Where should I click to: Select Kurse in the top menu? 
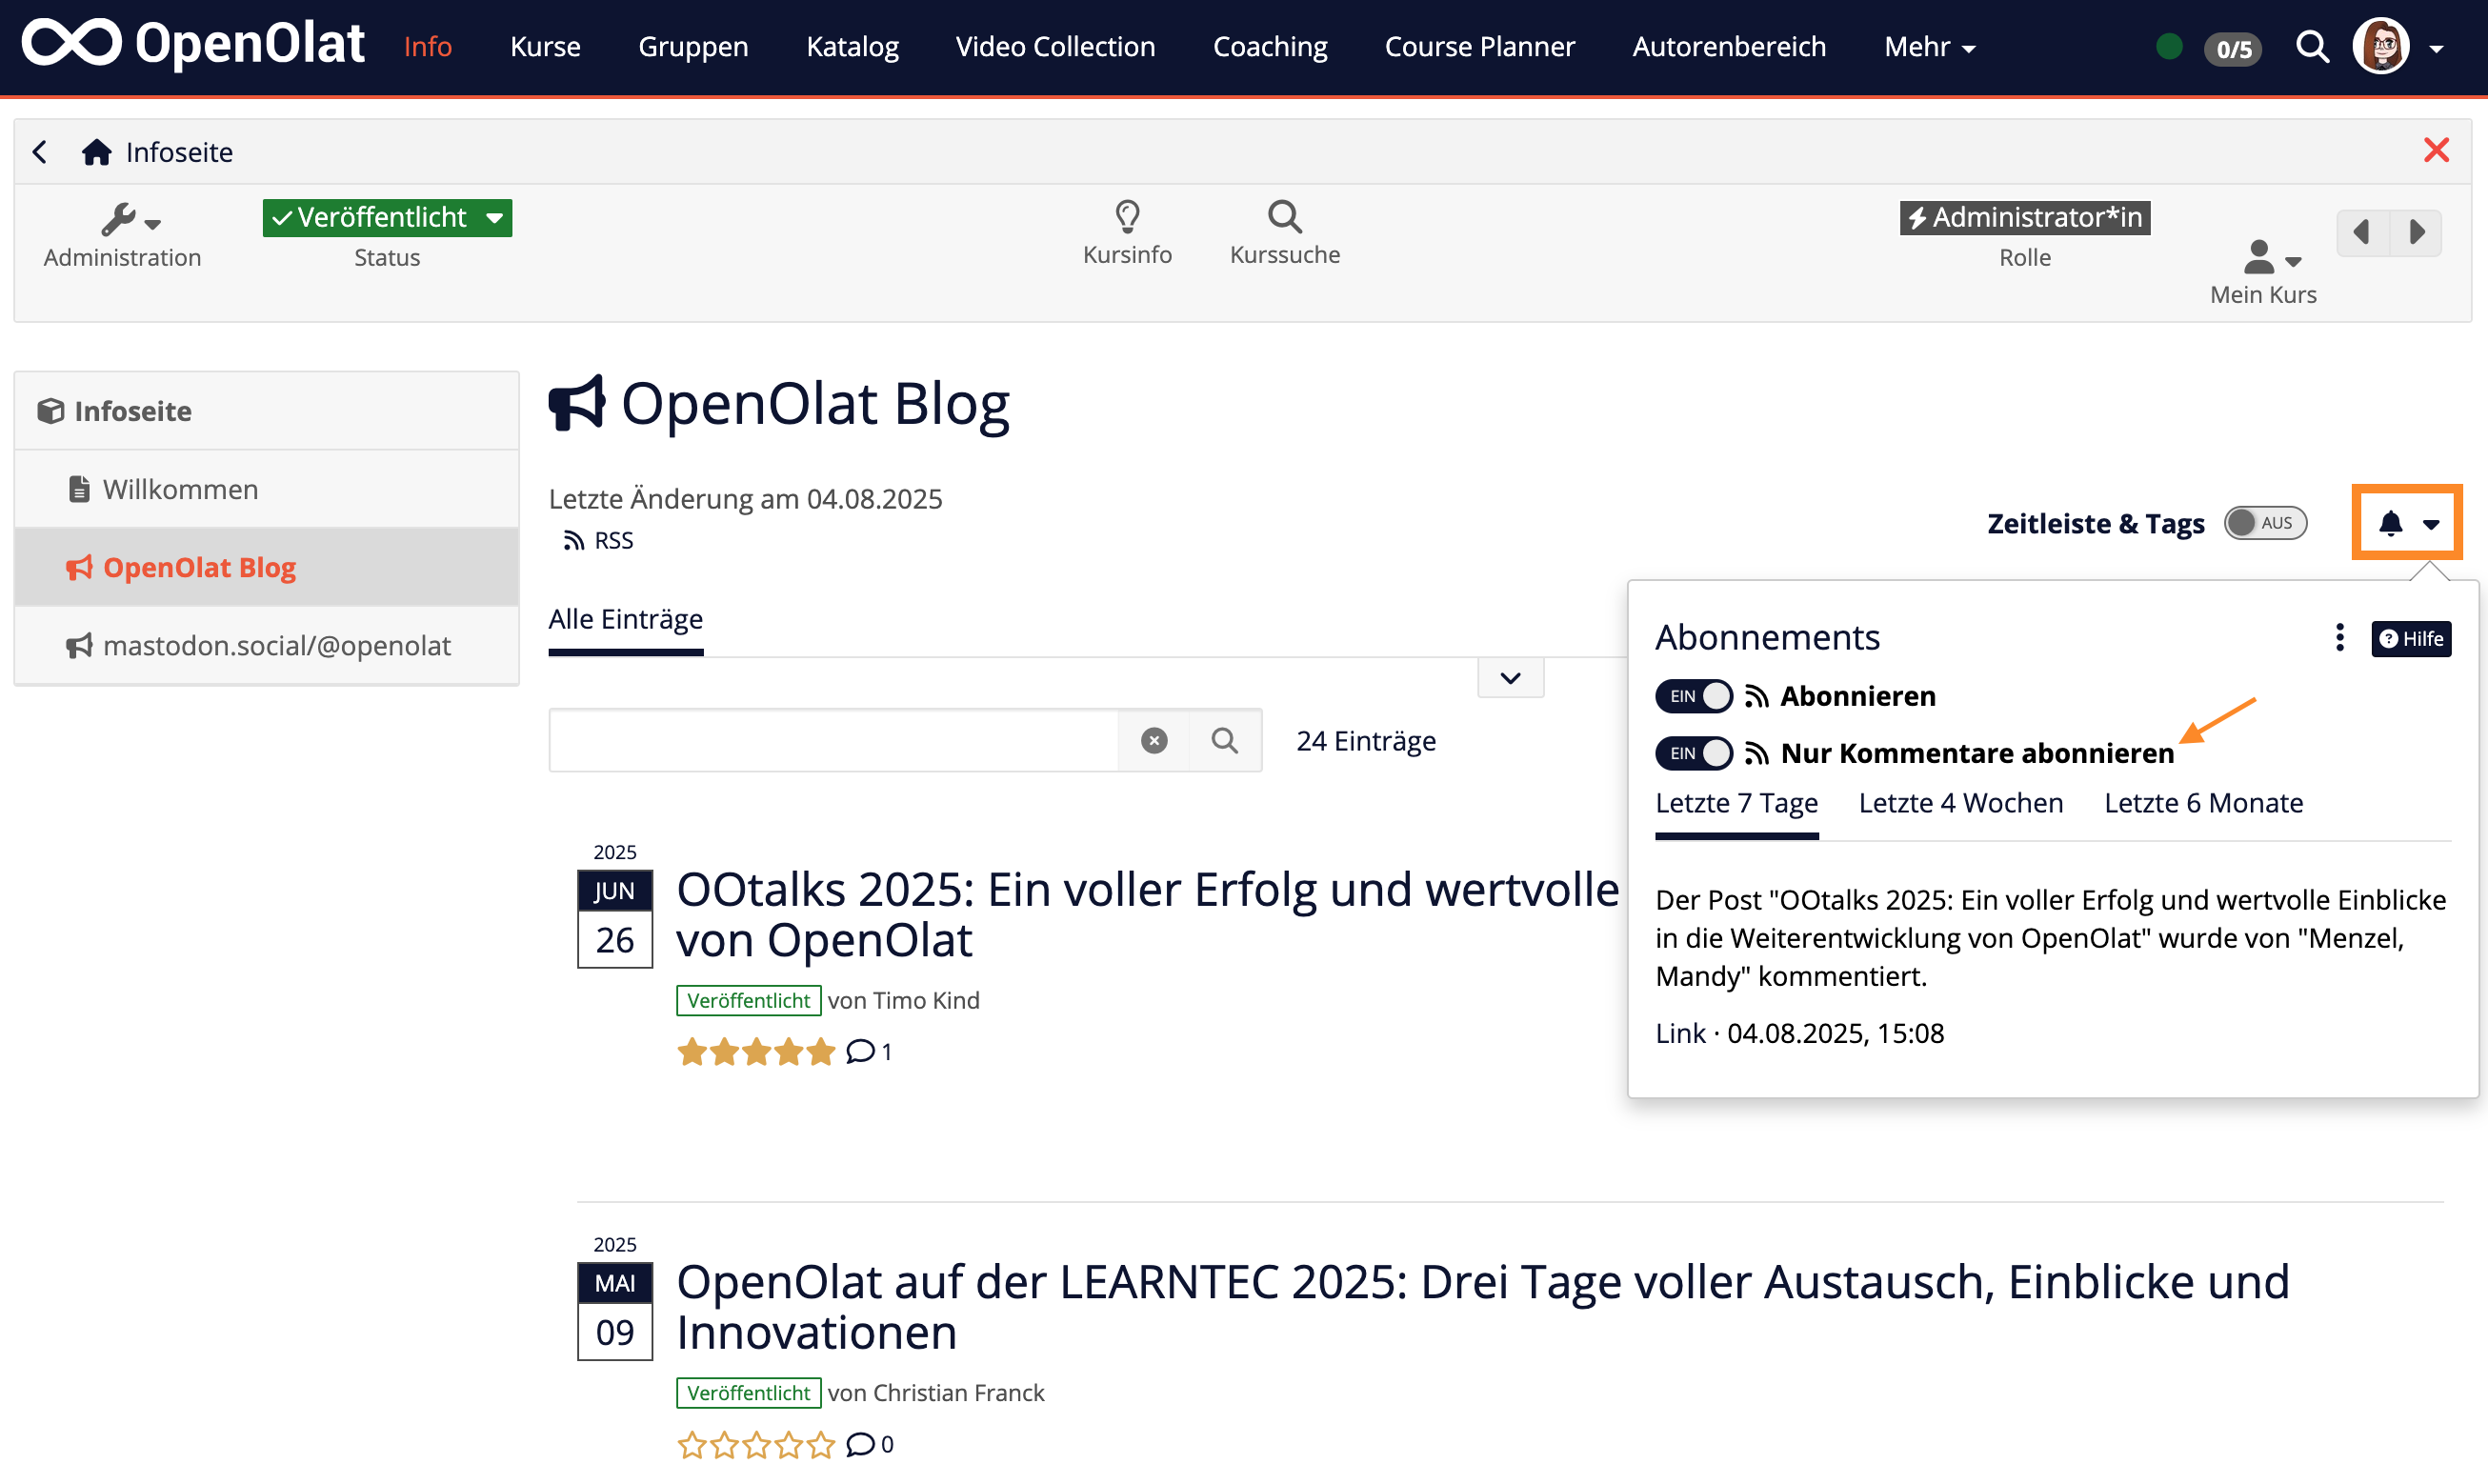pos(545,46)
